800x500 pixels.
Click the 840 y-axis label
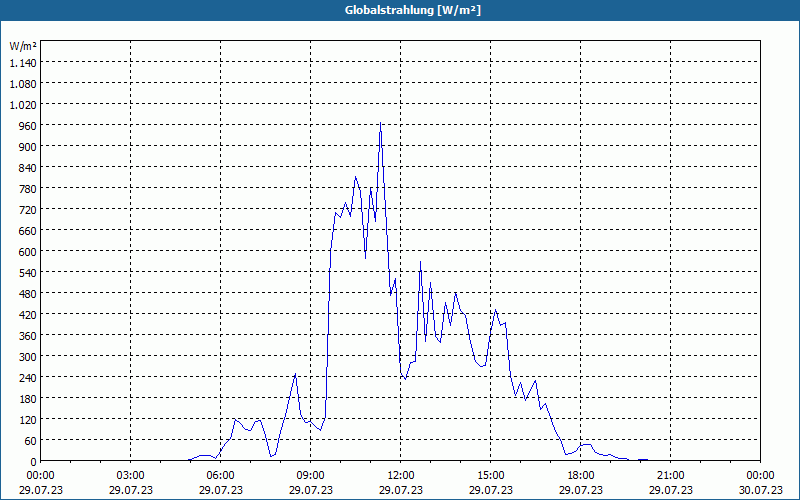(x=28, y=168)
